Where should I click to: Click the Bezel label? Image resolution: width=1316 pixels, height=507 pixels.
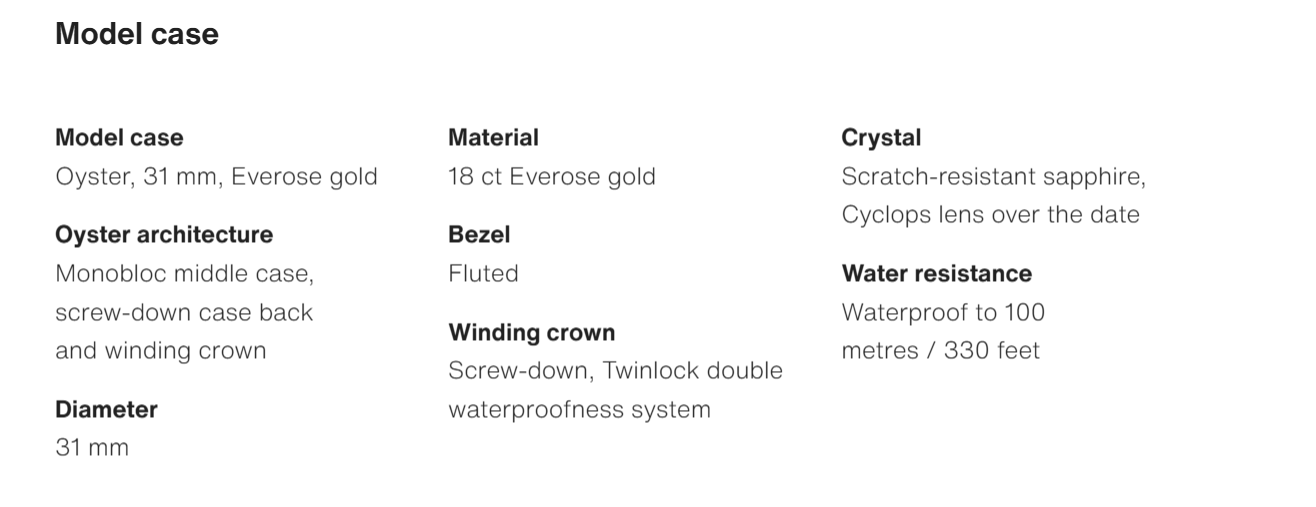coord(479,235)
